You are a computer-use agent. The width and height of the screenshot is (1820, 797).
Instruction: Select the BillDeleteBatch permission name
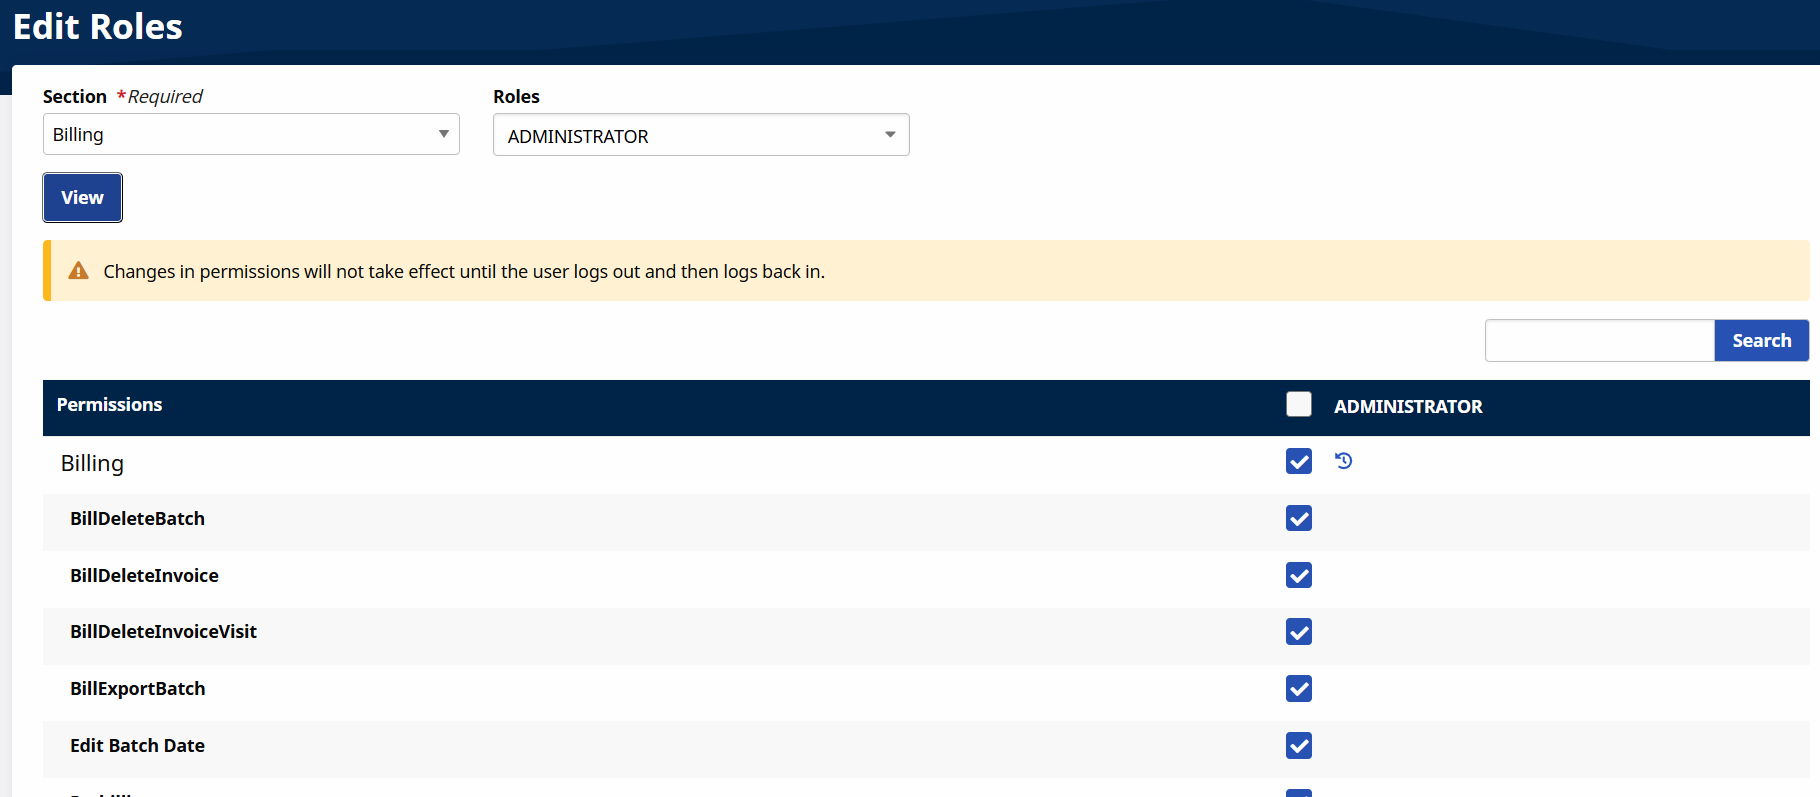pyautogui.click(x=137, y=519)
